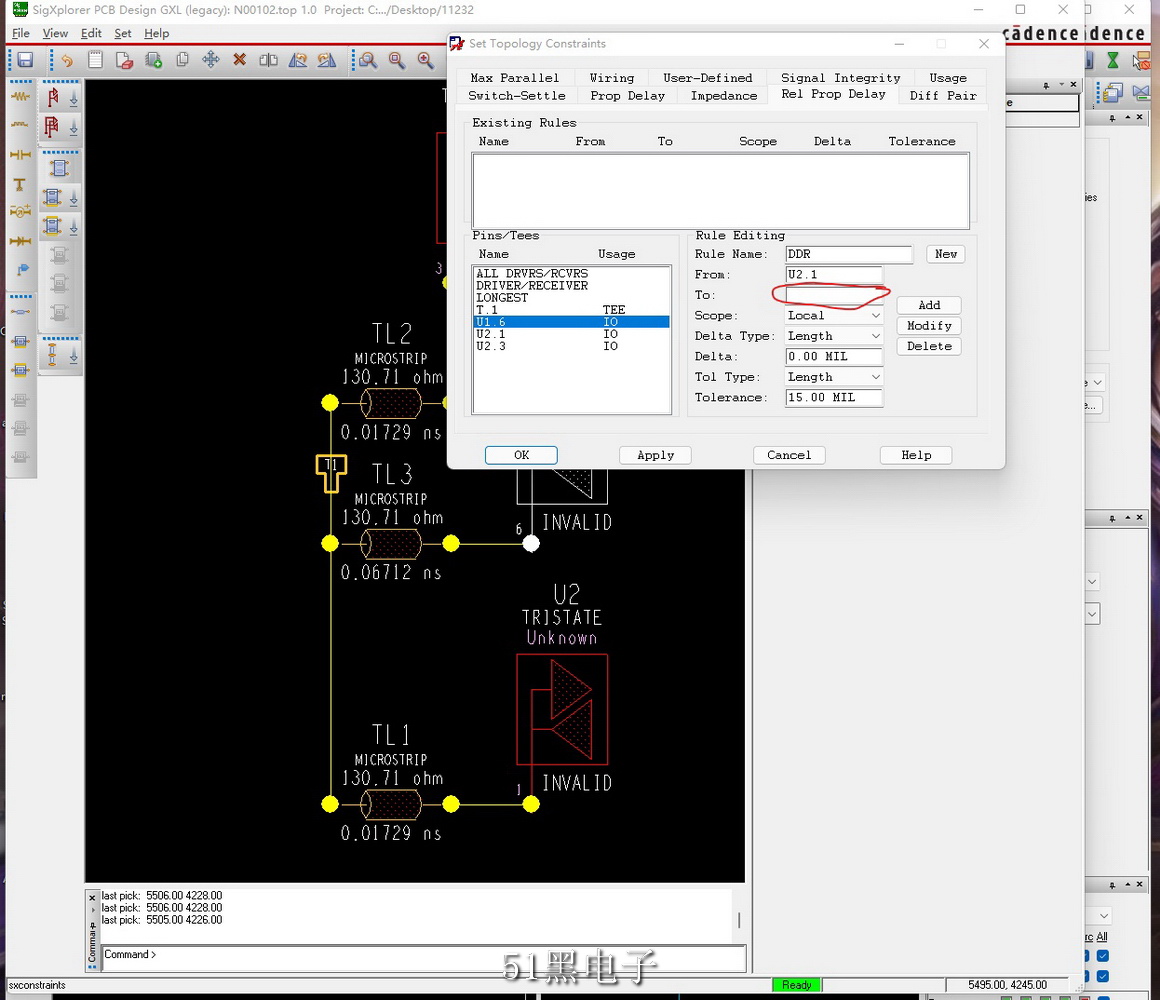The width and height of the screenshot is (1160, 1000).
Task: Click the New rule button
Action: click(945, 254)
